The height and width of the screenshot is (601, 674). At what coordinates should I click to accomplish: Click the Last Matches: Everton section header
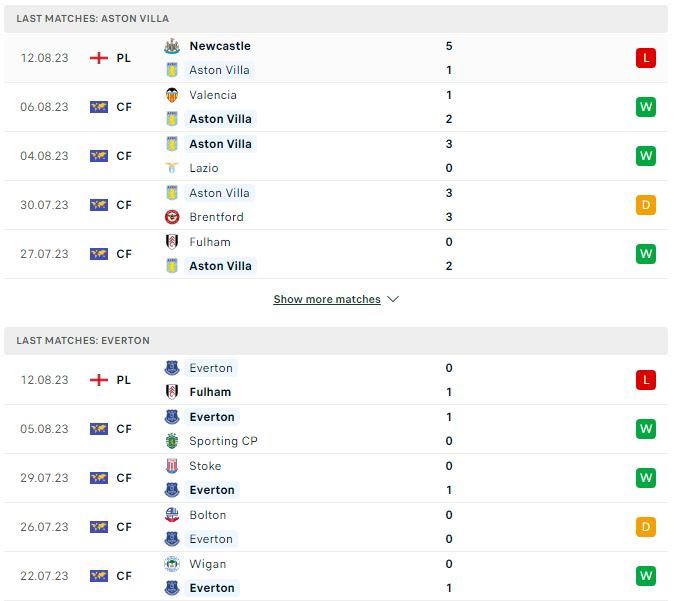point(336,341)
